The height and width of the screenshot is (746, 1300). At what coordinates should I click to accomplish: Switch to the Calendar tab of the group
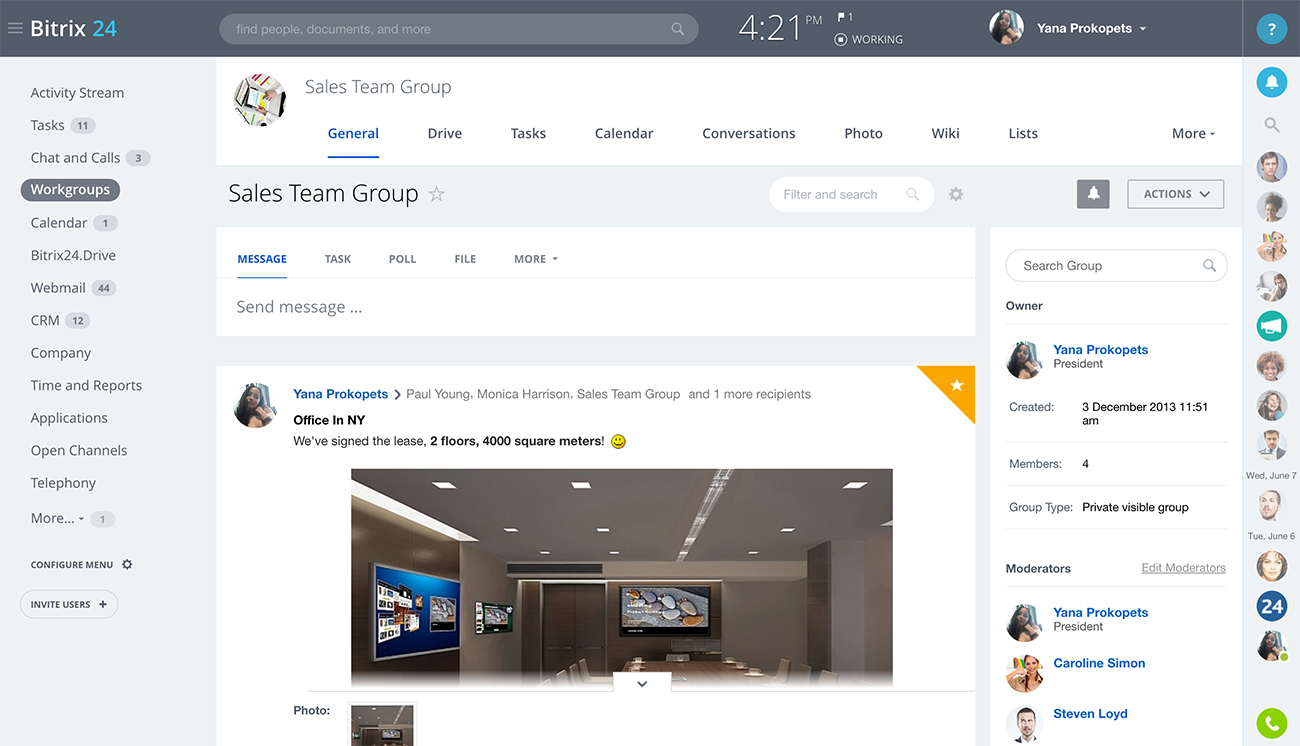pos(623,133)
